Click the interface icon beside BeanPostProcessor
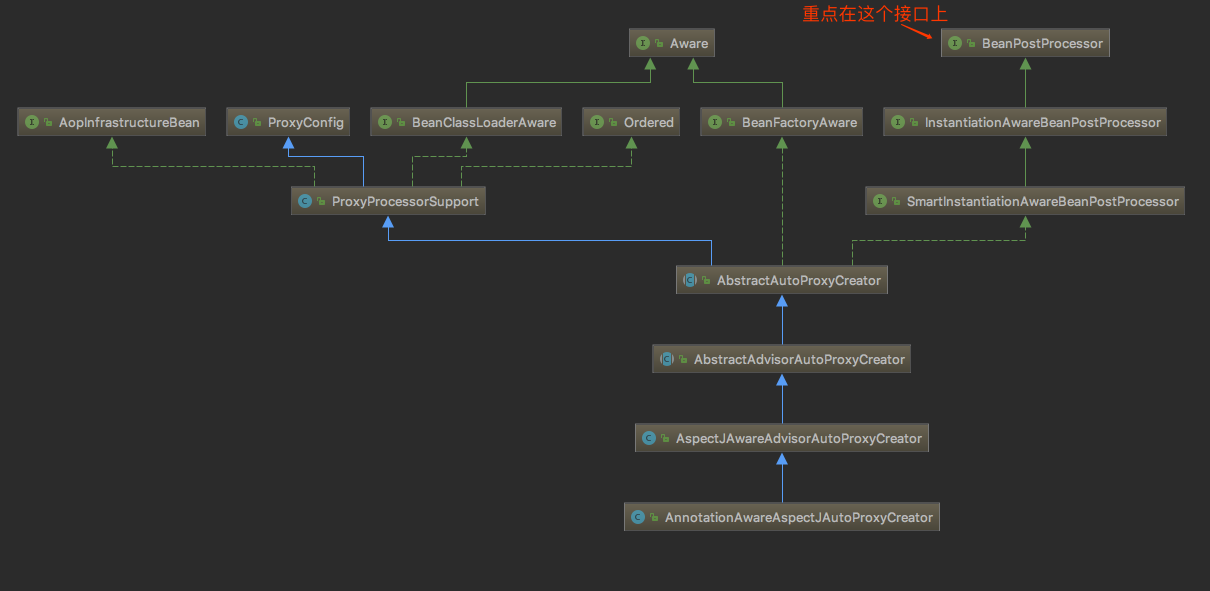This screenshot has width=1210, height=591. pos(955,43)
